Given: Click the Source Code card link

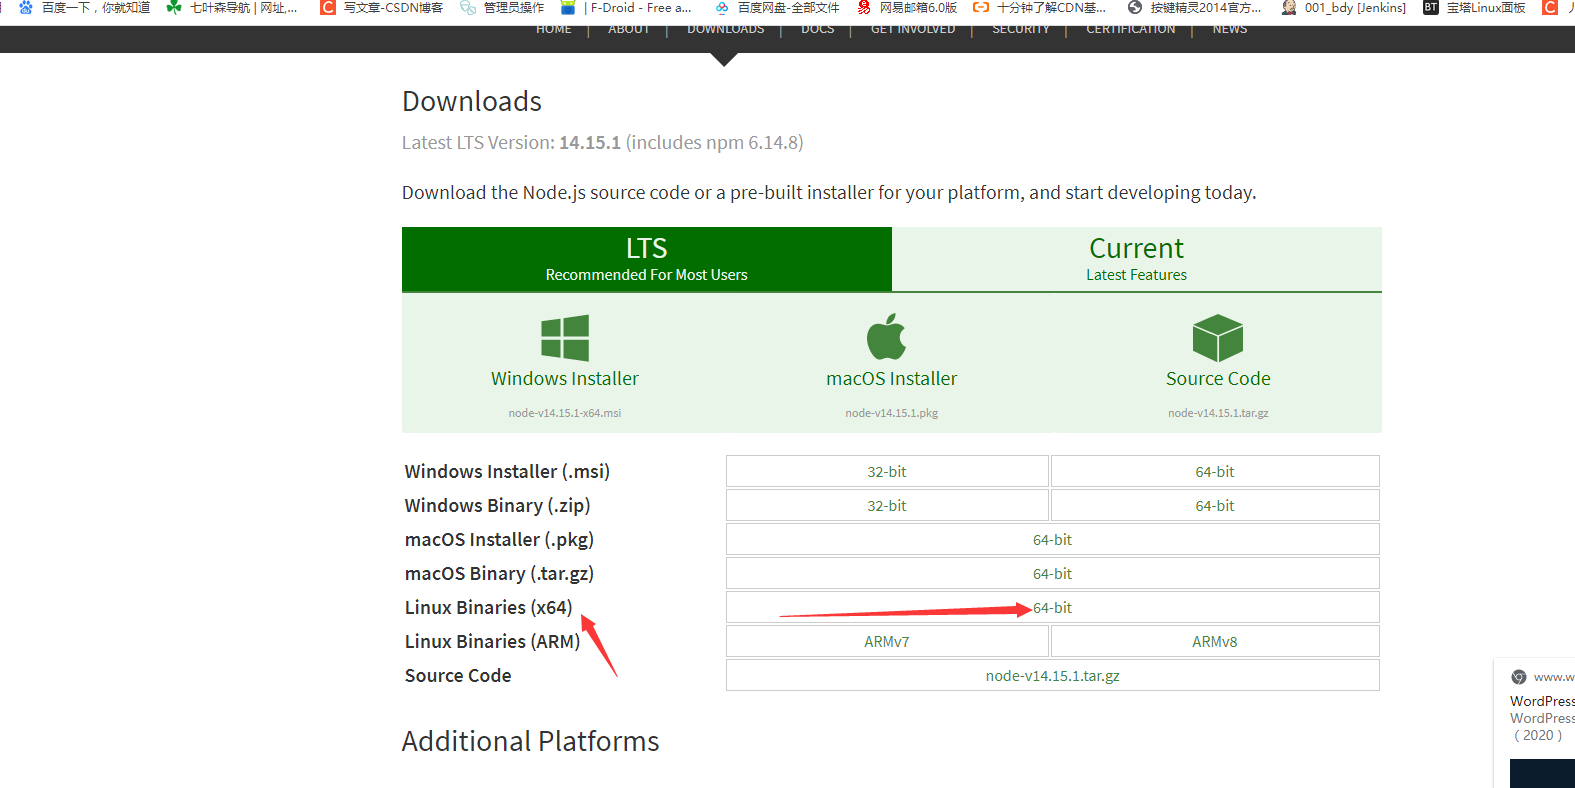Looking at the screenshot, I should click(x=1218, y=379).
